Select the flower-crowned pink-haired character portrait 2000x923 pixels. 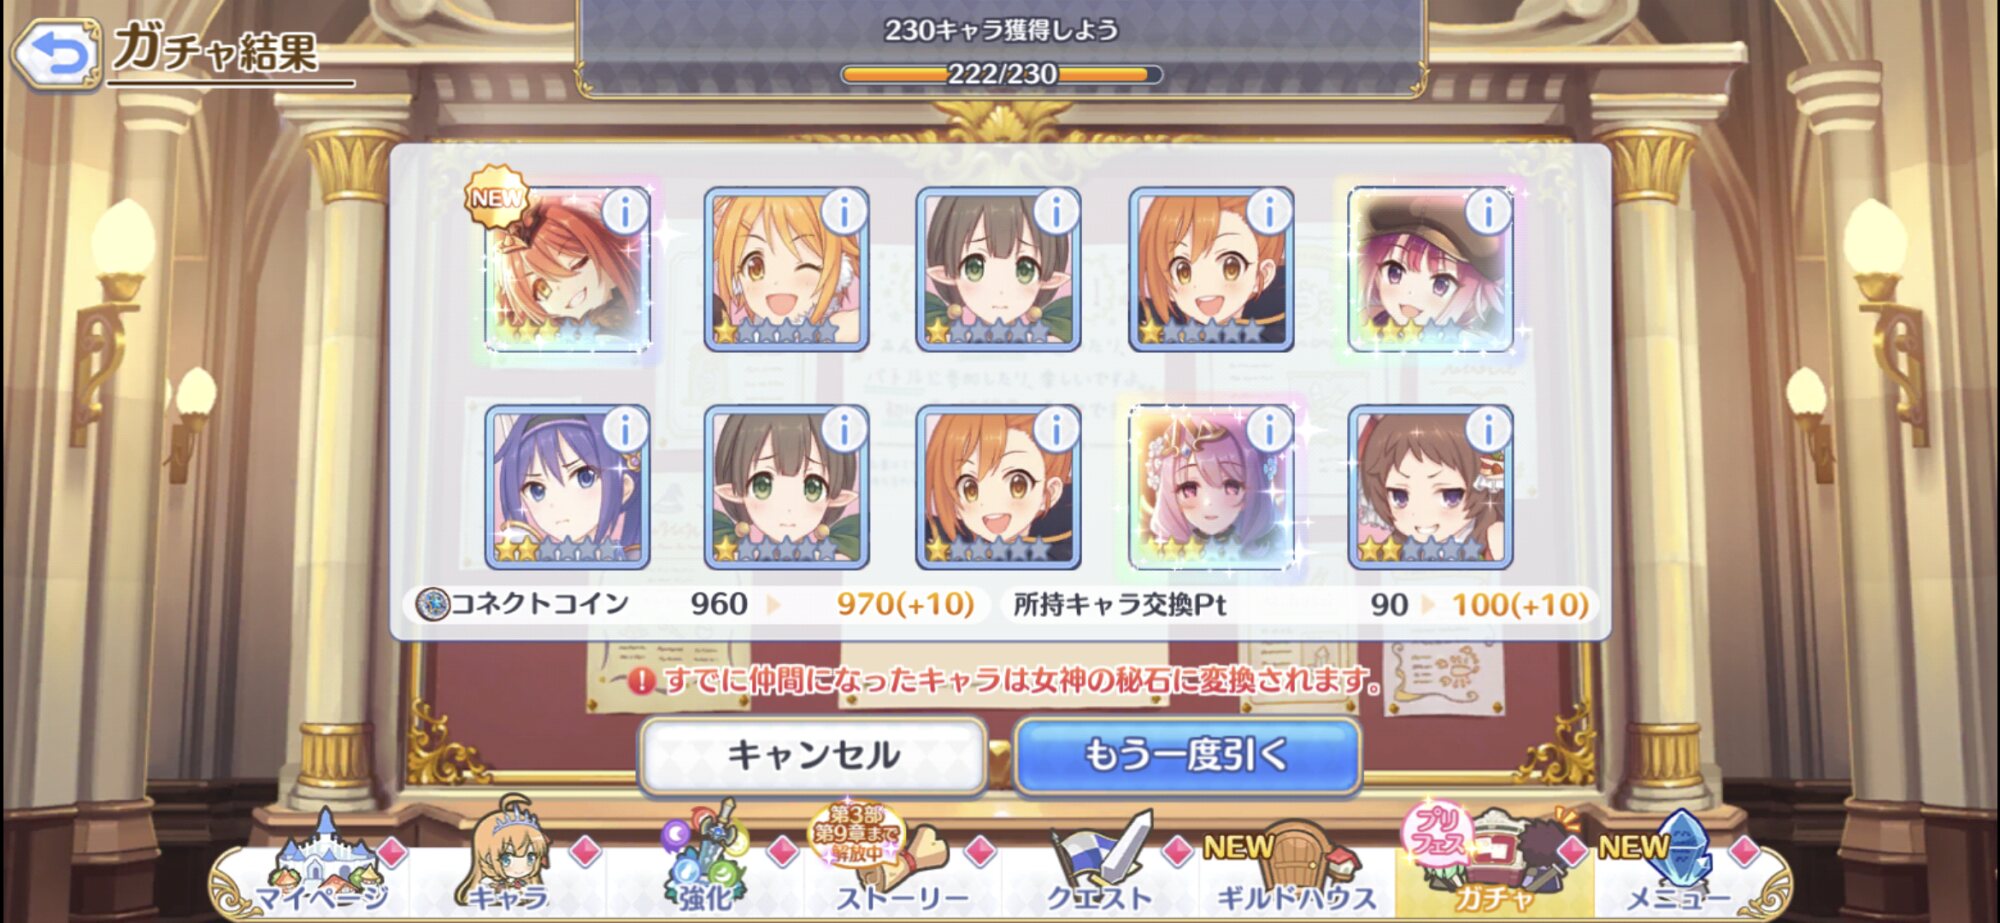click(1211, 488)
